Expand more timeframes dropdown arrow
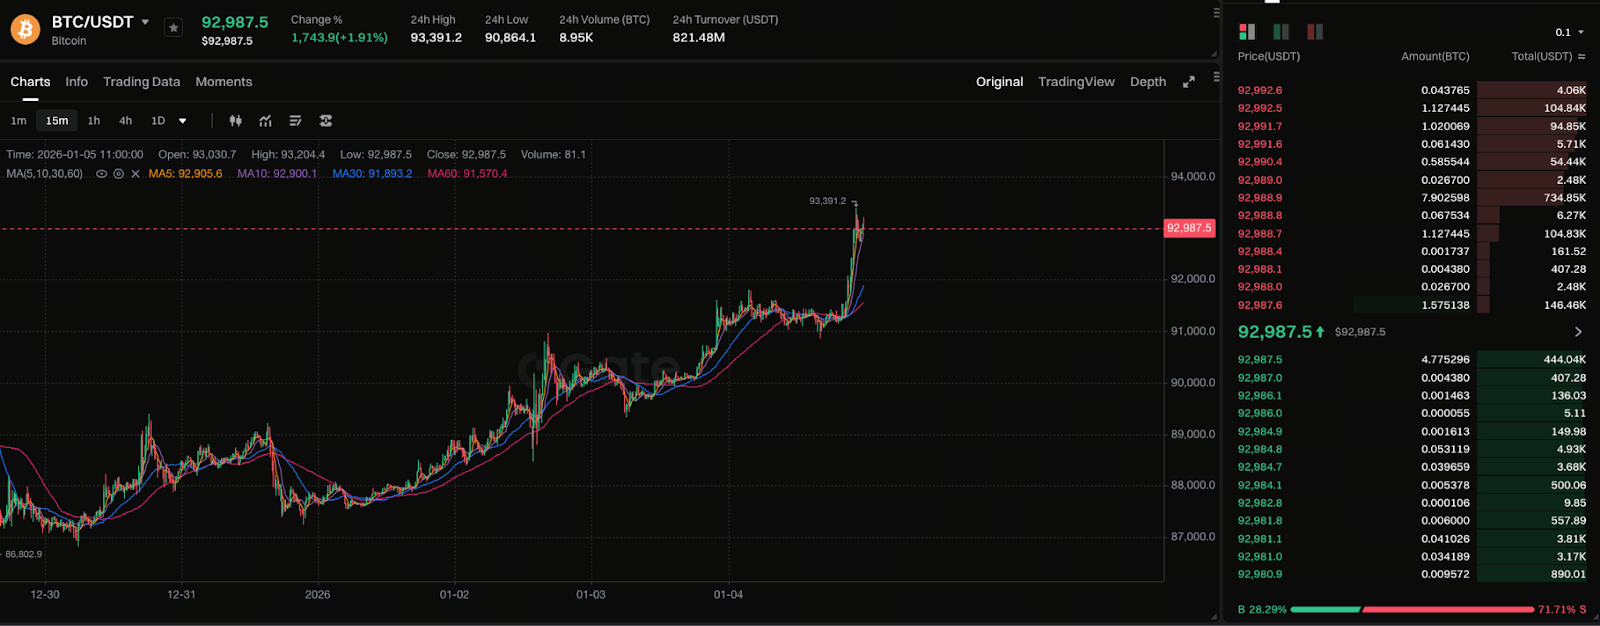Image resolution: width=1600 pixels, height=626 pixels. click(x=183, y=121)
